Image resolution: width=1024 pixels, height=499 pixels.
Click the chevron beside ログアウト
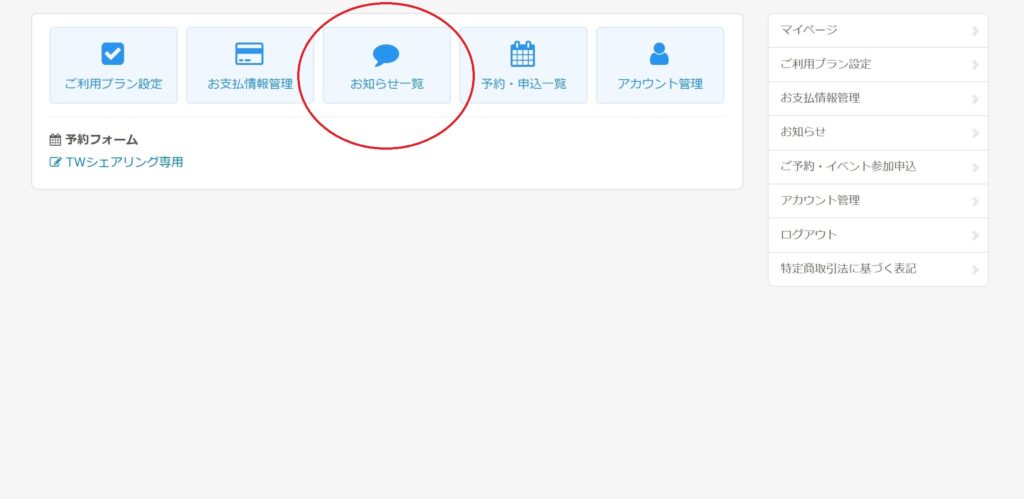pos(975,235)
